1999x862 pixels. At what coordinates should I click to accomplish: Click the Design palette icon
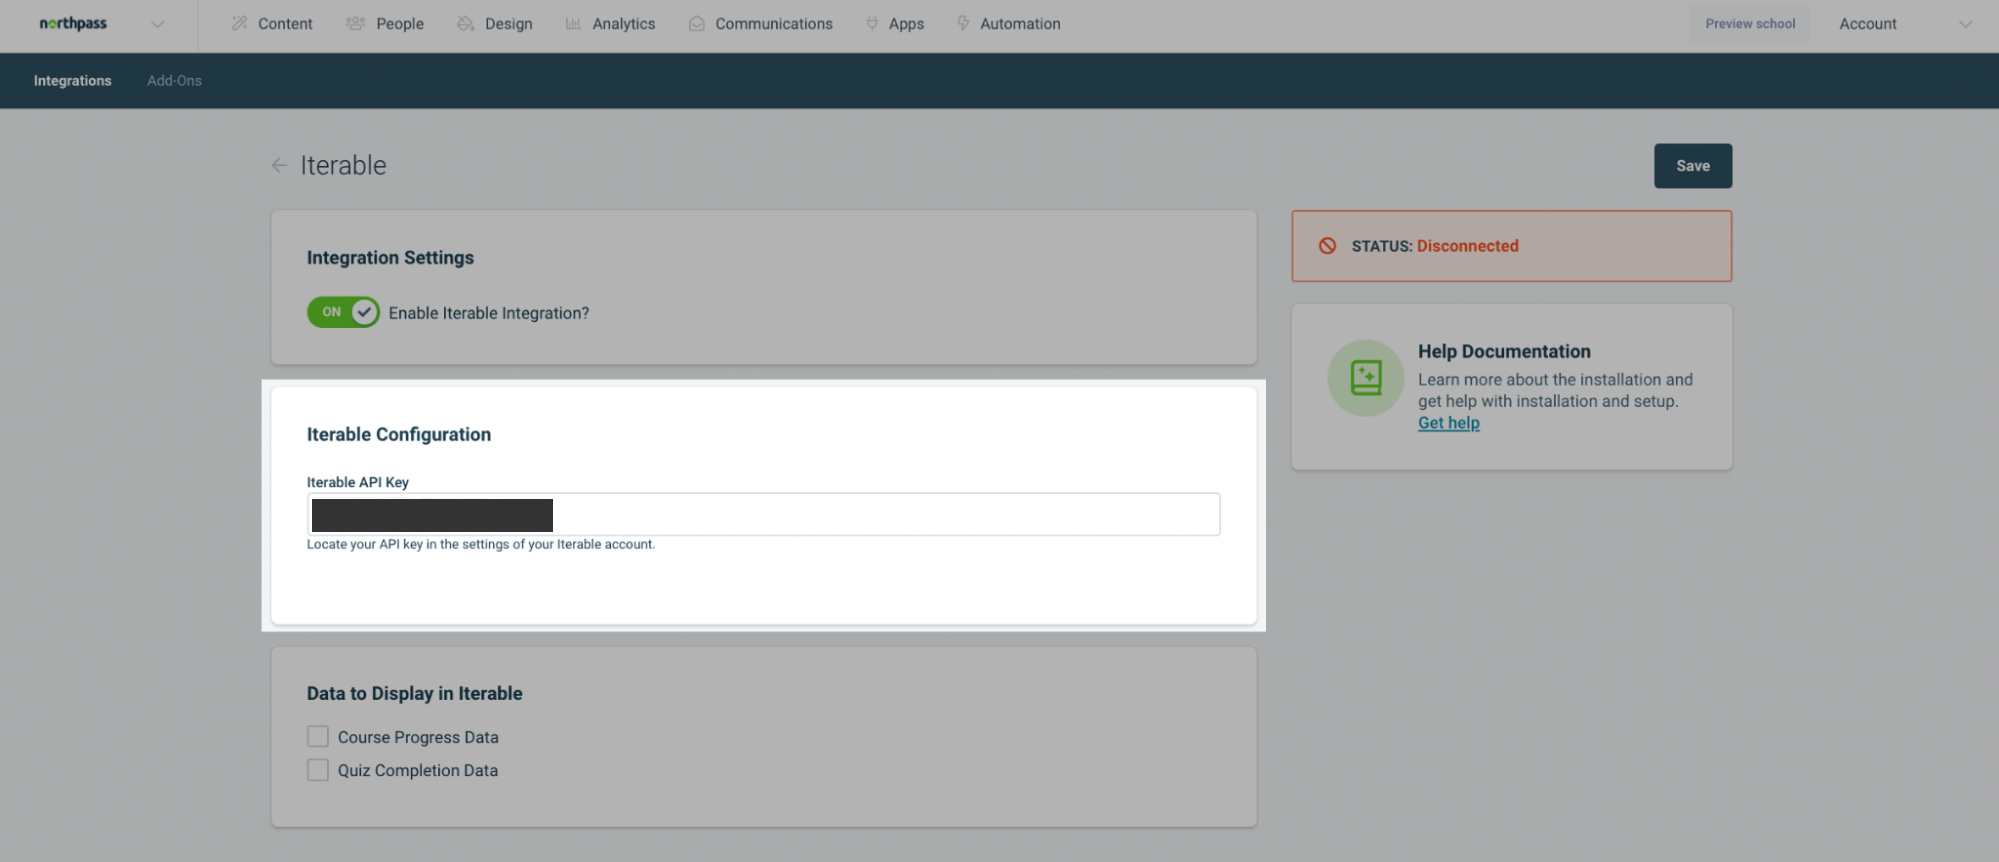[x=465, y=23]
